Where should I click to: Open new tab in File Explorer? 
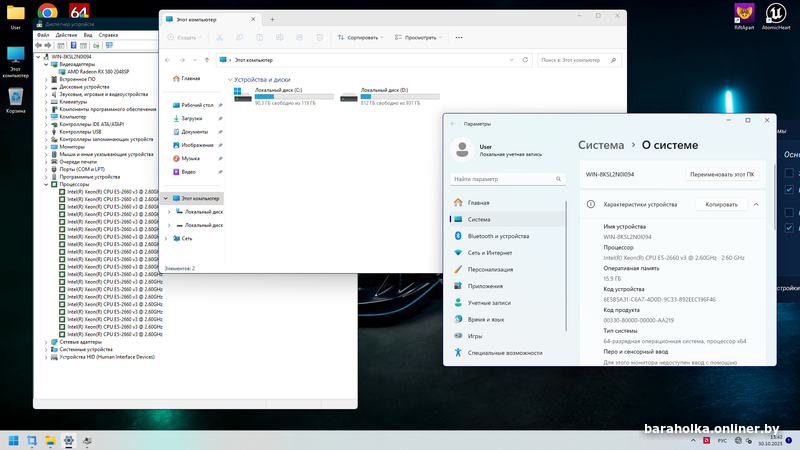[x=272, y=19]
